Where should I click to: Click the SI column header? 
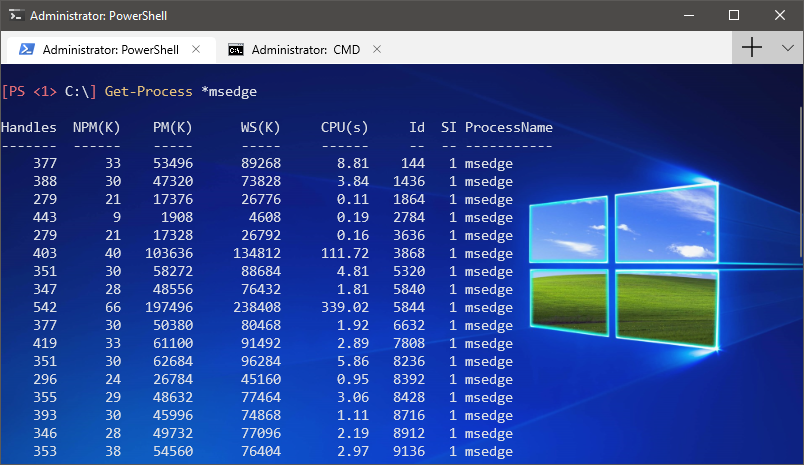pos(449,127)
